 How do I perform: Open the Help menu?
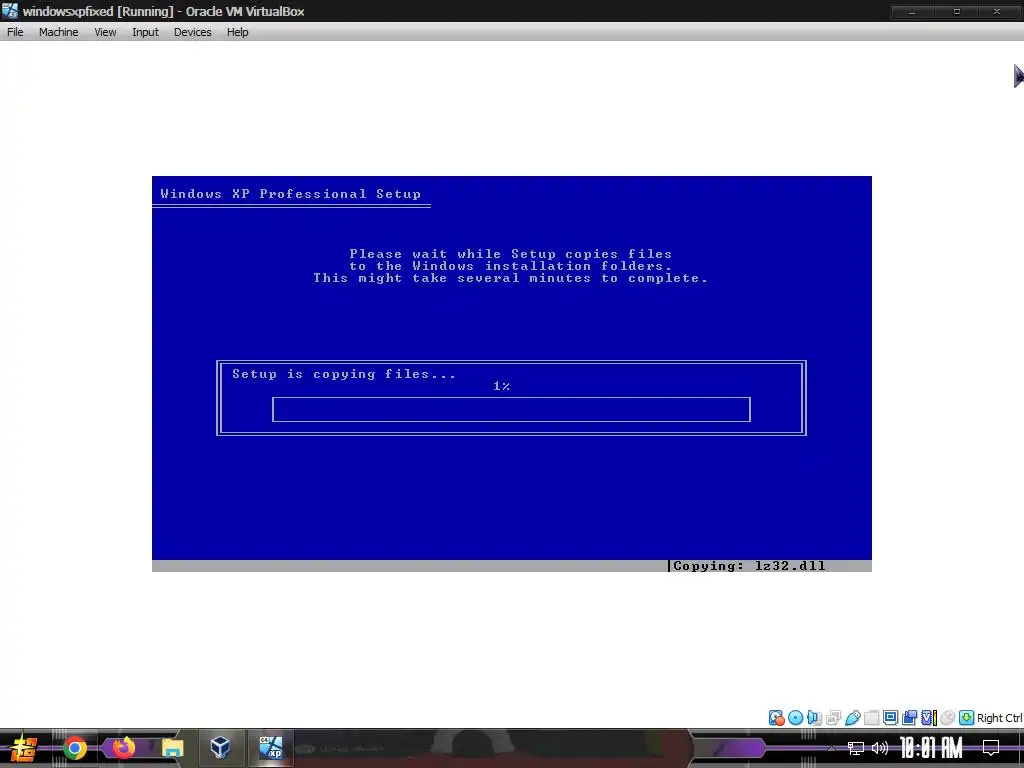tap(238, 32)
